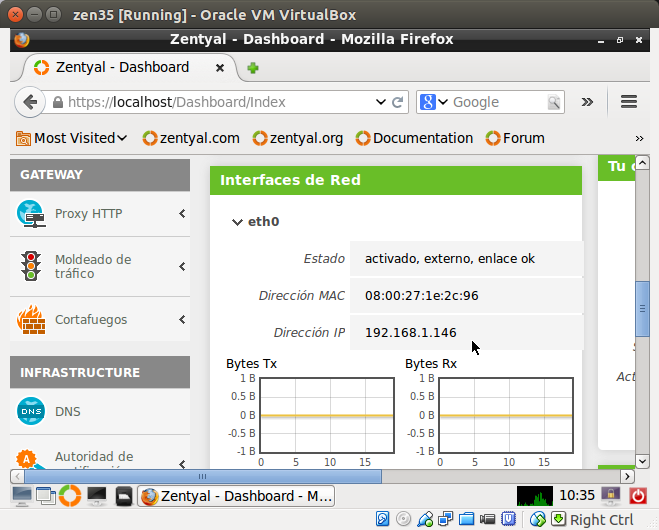The width and height of the screenshot is (659, 530).
Task: Open the Cortafuegos firewall icon
Action: (x=31, y=319)
